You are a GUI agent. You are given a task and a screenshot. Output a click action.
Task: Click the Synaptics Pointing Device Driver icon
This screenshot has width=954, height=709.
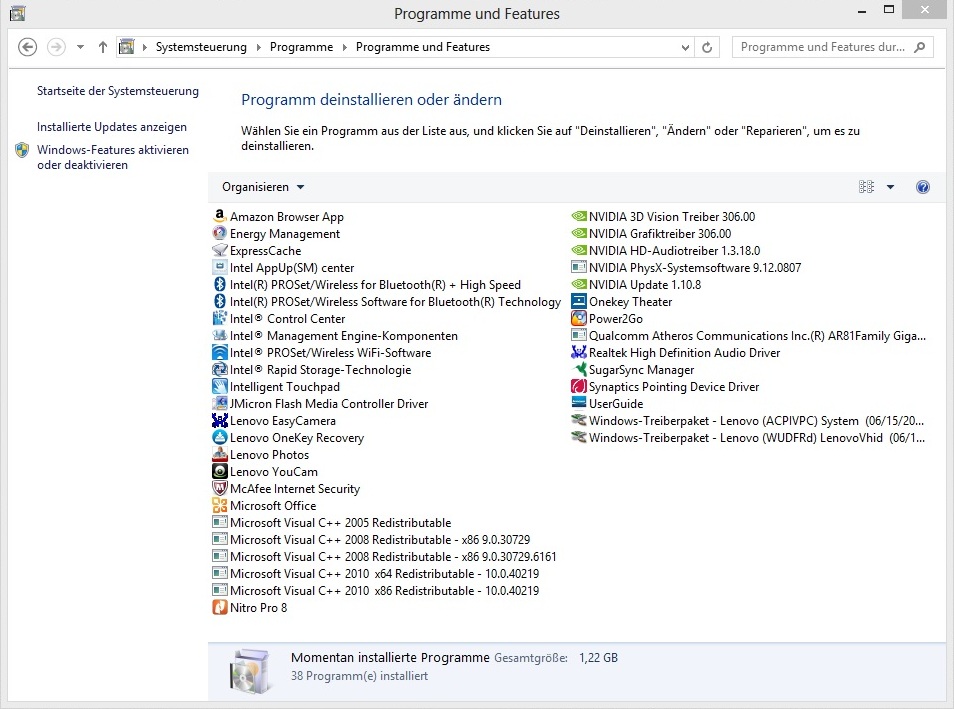pyautogui.click(x=579, y=386)
